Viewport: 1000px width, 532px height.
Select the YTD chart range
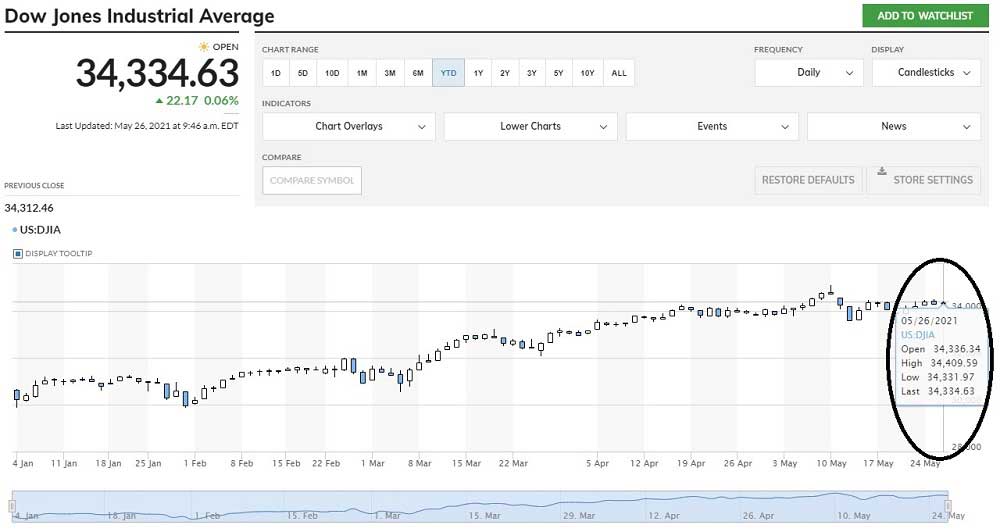448,73
